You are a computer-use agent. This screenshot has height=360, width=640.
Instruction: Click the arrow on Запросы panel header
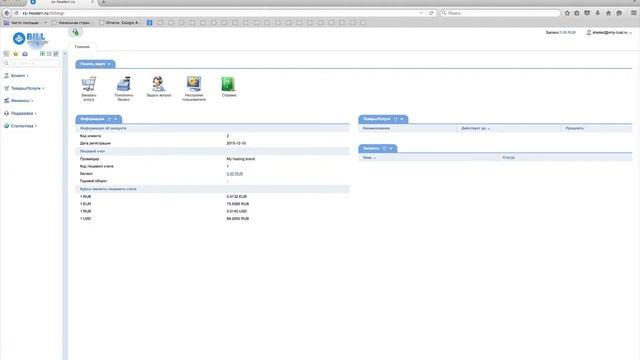click(x=391, y=148)
